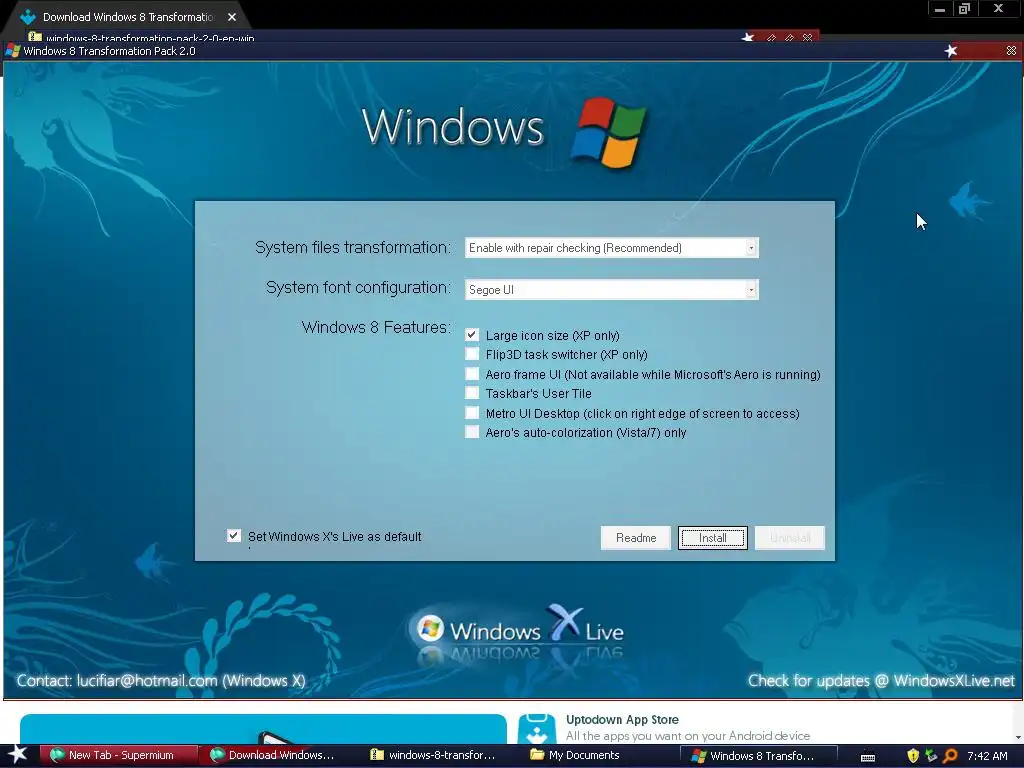This screenshot has width=1024, height=768.
Task: Open the Readme button
Action: pos(635,538)
